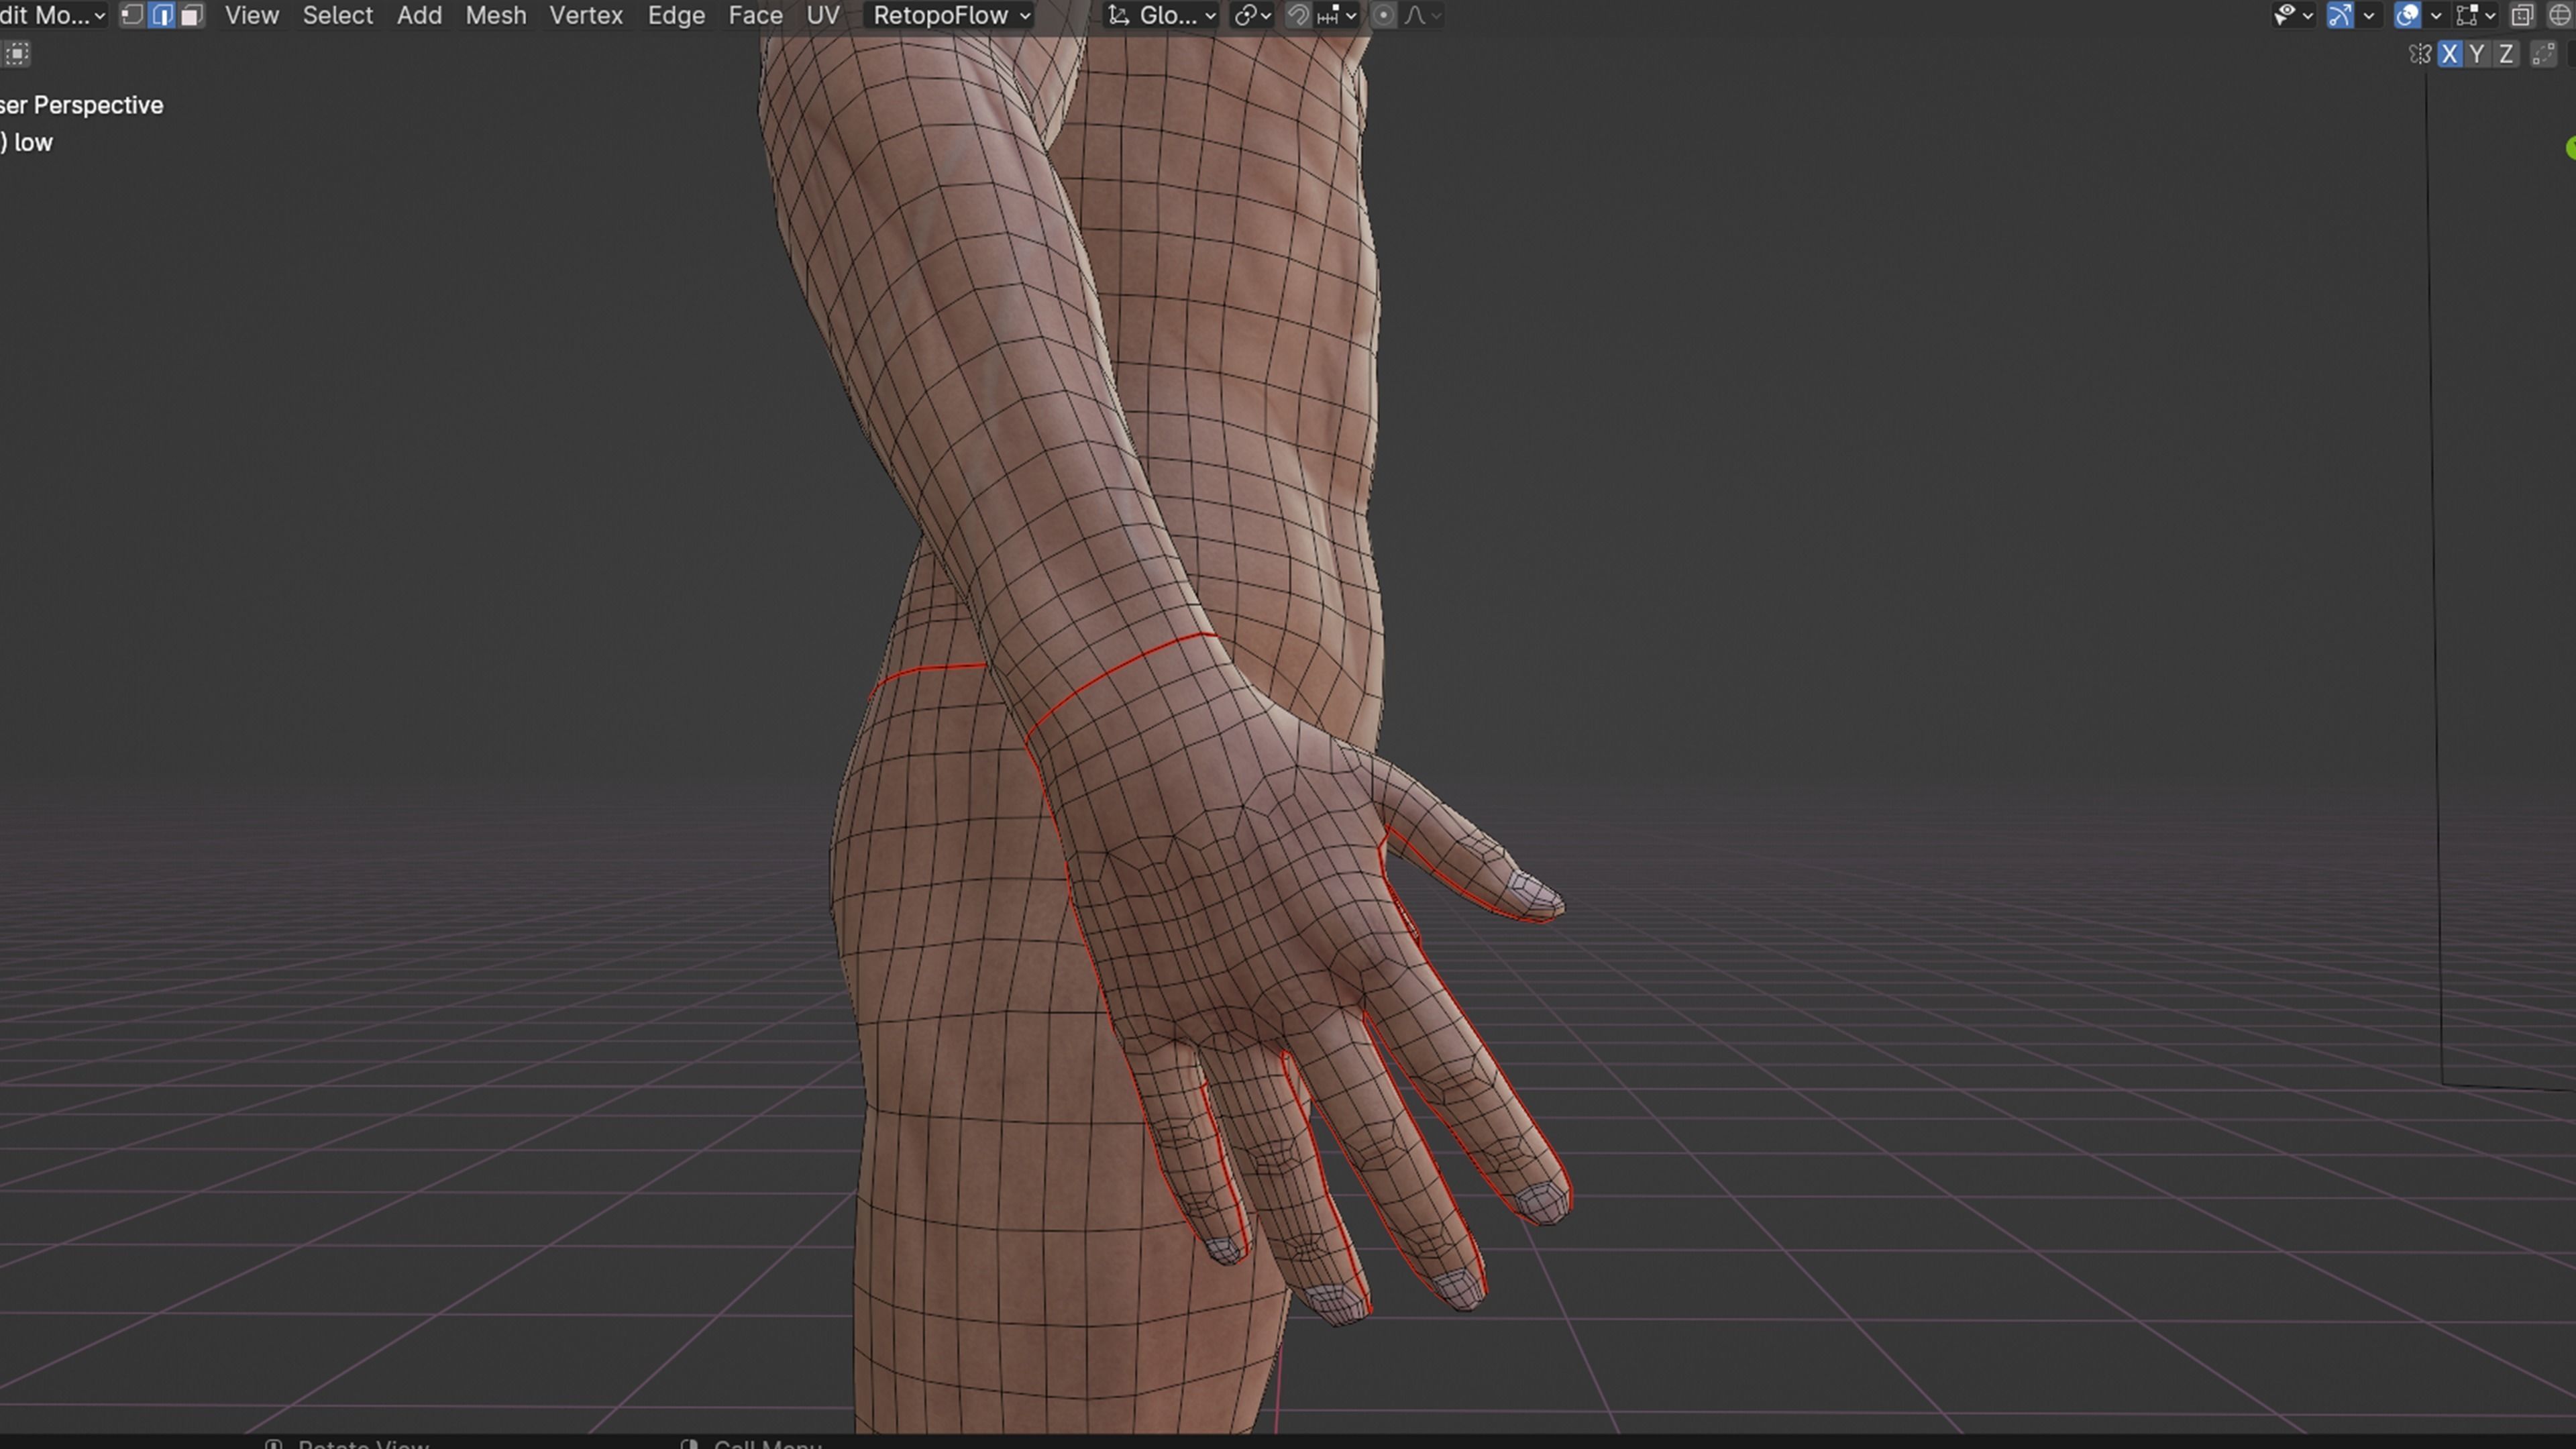The width and height of the screenshot is (2576, 1449).
Task: Toggle proportional editing icon
Action: [x=1383, y=15]
